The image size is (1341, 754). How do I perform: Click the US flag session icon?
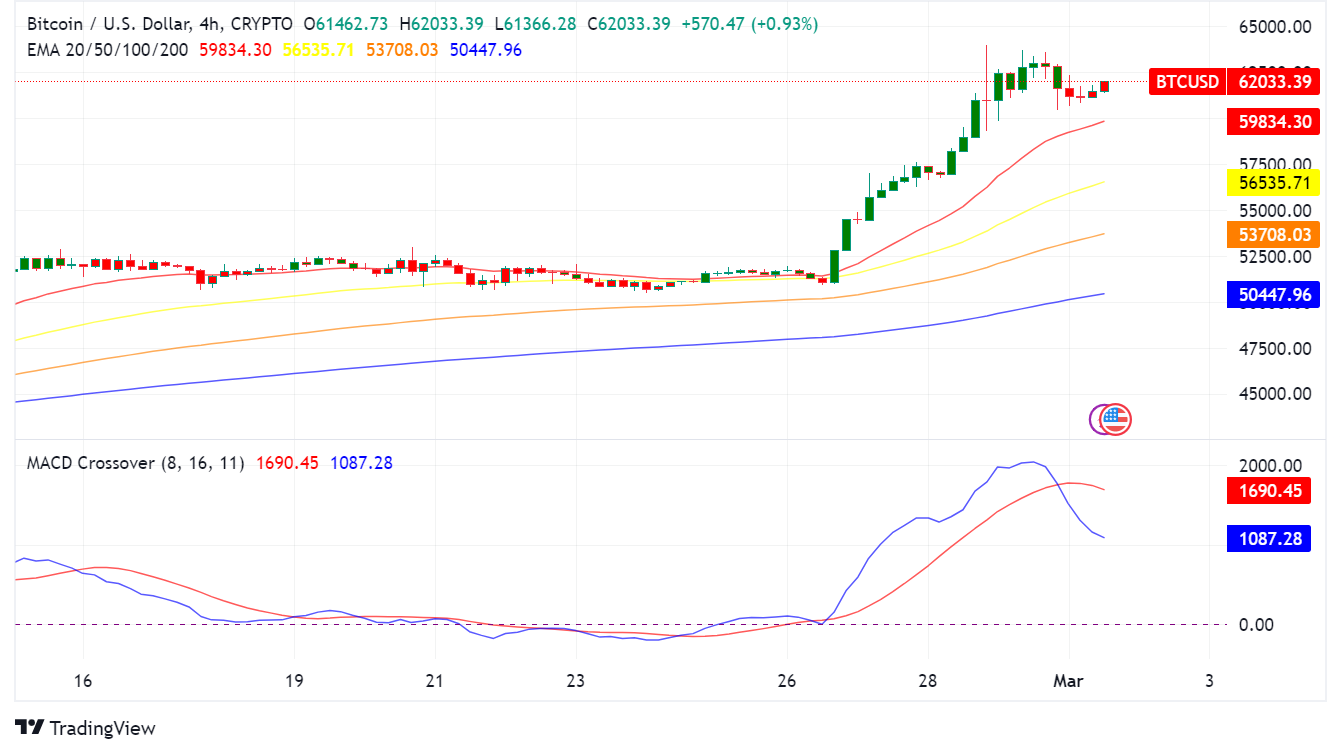[x=1111, y=419]
